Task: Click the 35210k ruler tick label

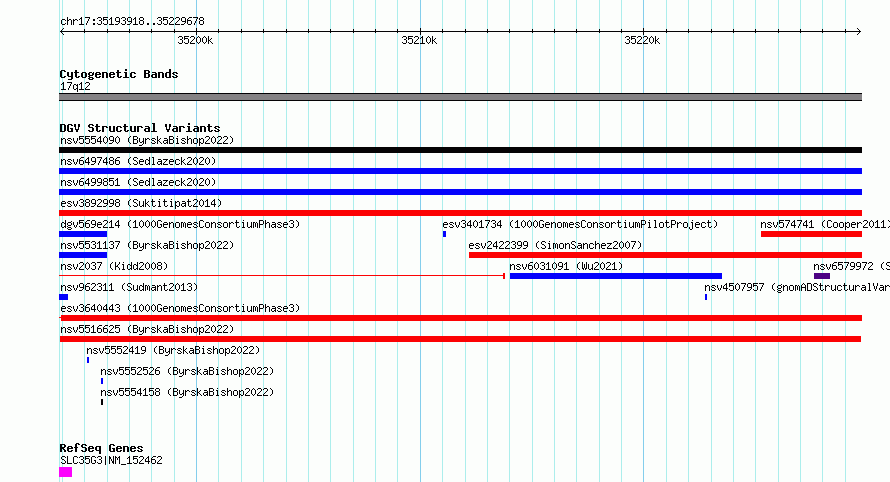Action: click(x=419, y=40)
